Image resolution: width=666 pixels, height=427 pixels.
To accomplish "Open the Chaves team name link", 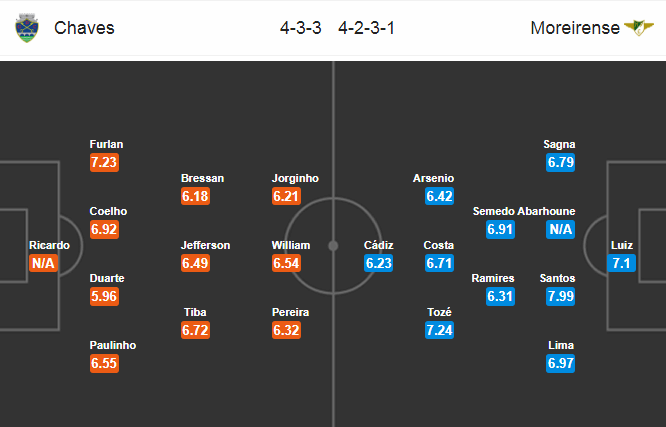I will pyautogui.click(x=84, y=28).
